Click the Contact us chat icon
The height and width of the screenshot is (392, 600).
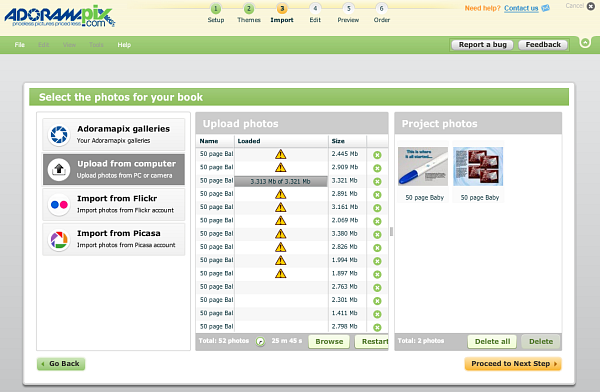point(546,8)
